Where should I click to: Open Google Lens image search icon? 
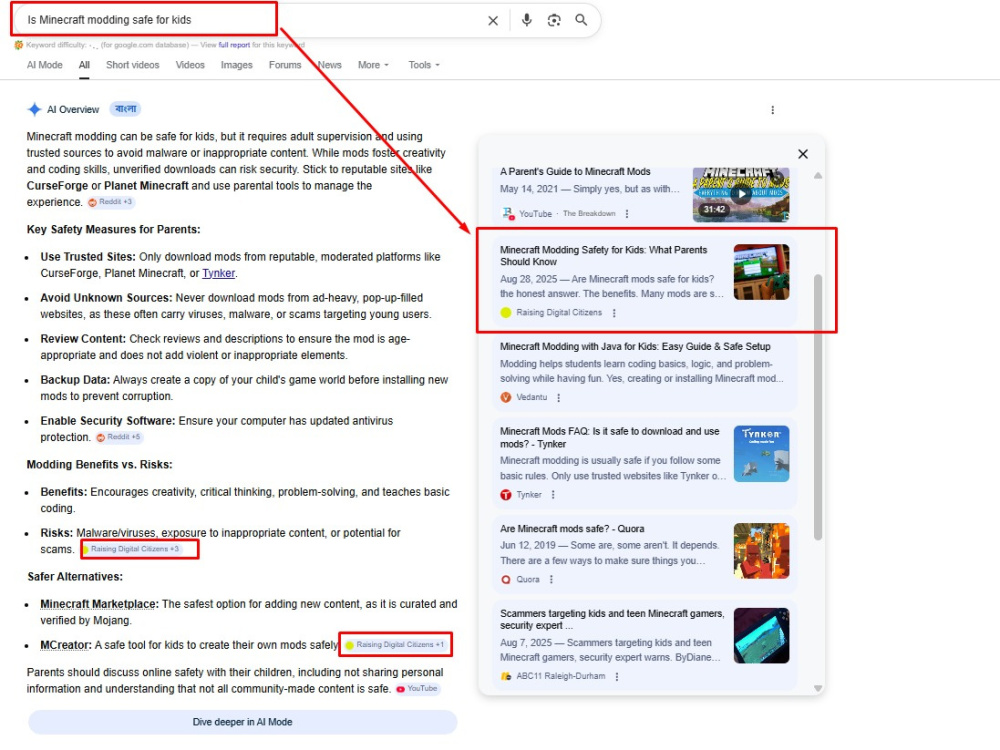(554, 20)
